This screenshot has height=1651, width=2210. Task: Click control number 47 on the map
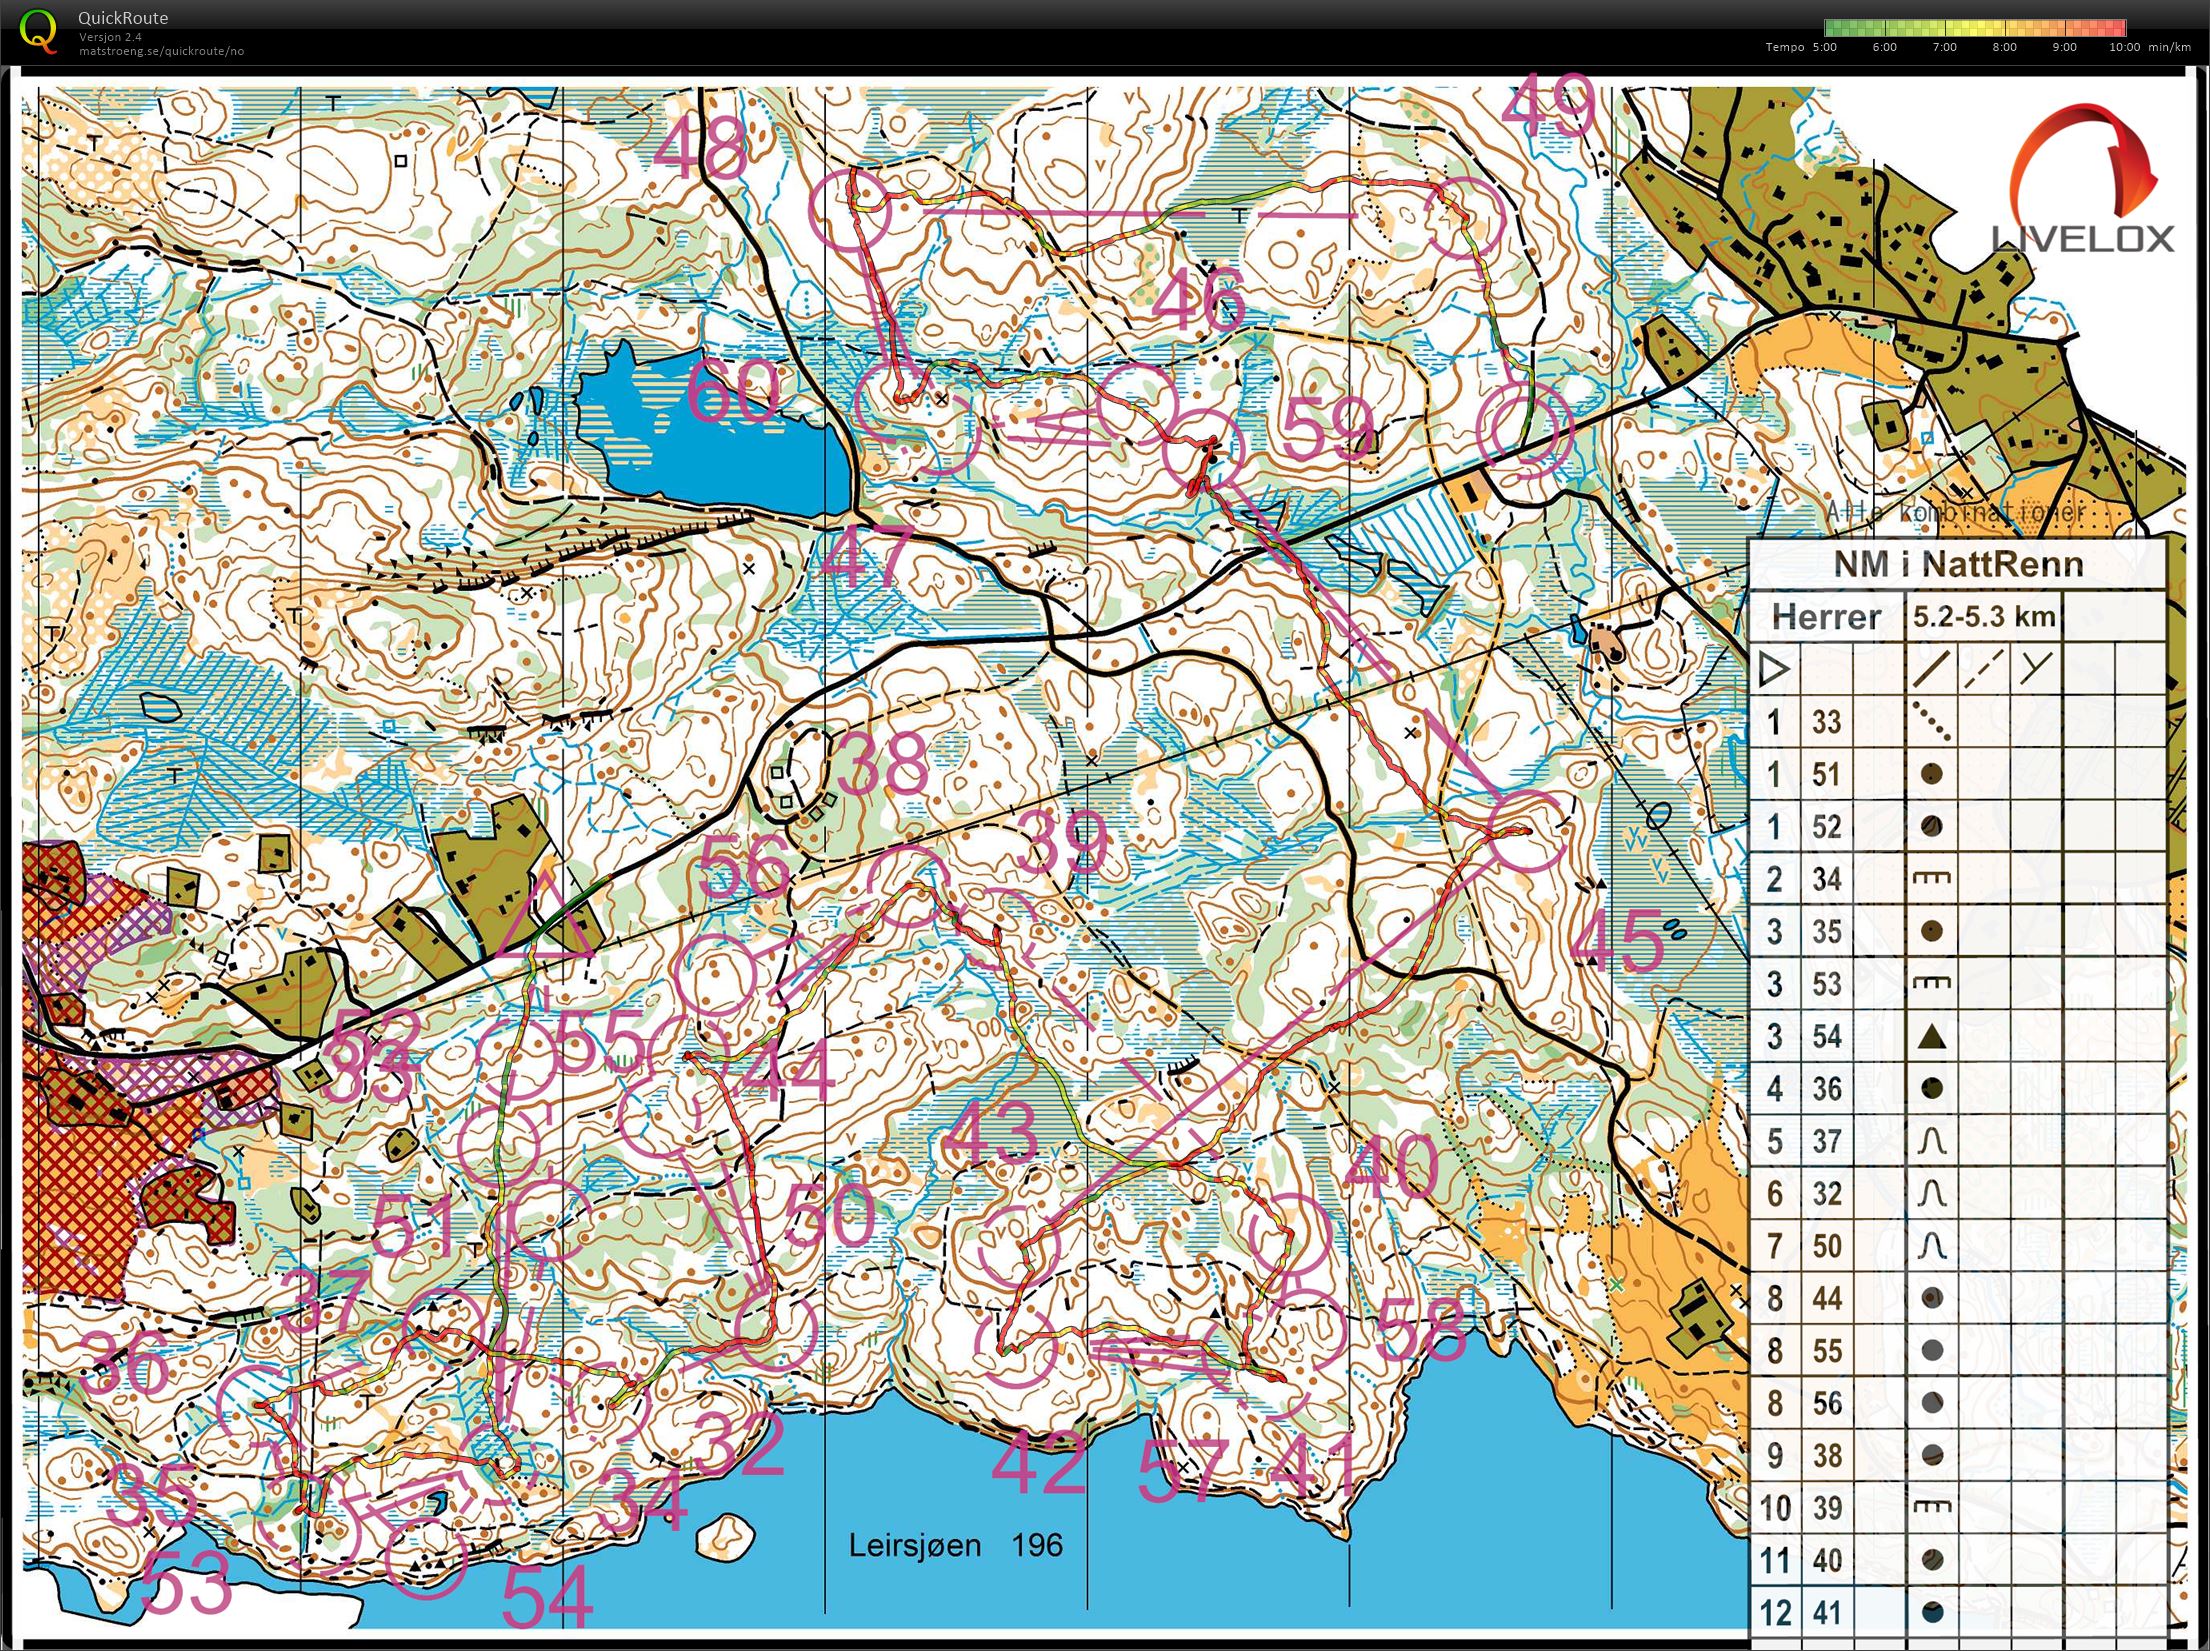(866, 556)
